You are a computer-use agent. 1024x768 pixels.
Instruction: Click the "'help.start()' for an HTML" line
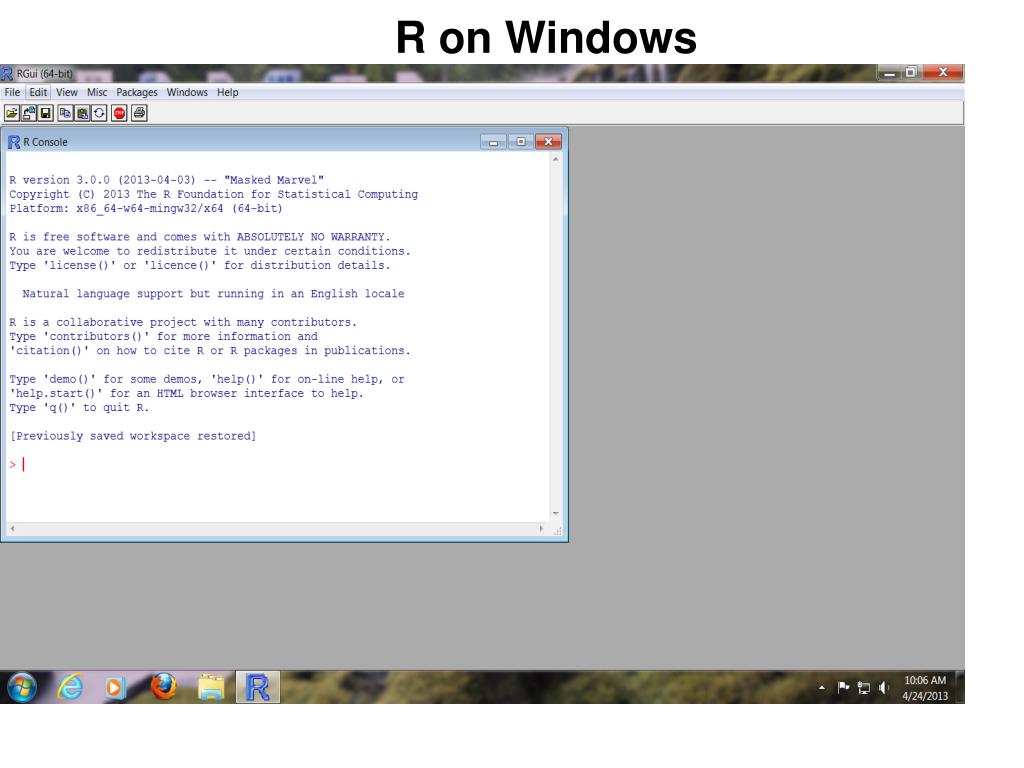(x=186, y=393)
